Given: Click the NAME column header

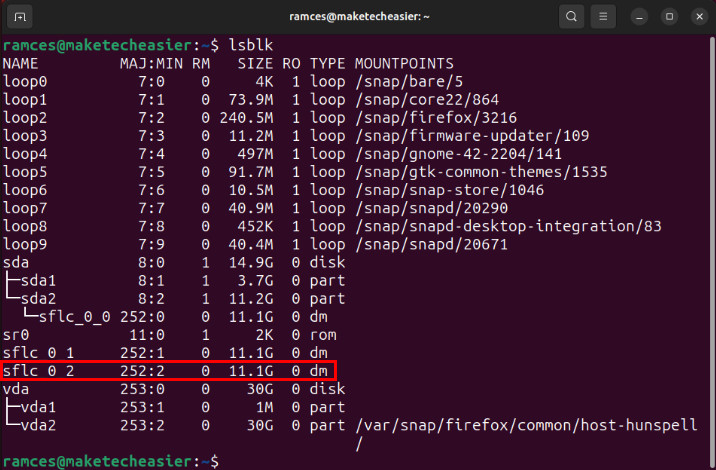Looking at the screenshot, I should [x=21, y=63].
